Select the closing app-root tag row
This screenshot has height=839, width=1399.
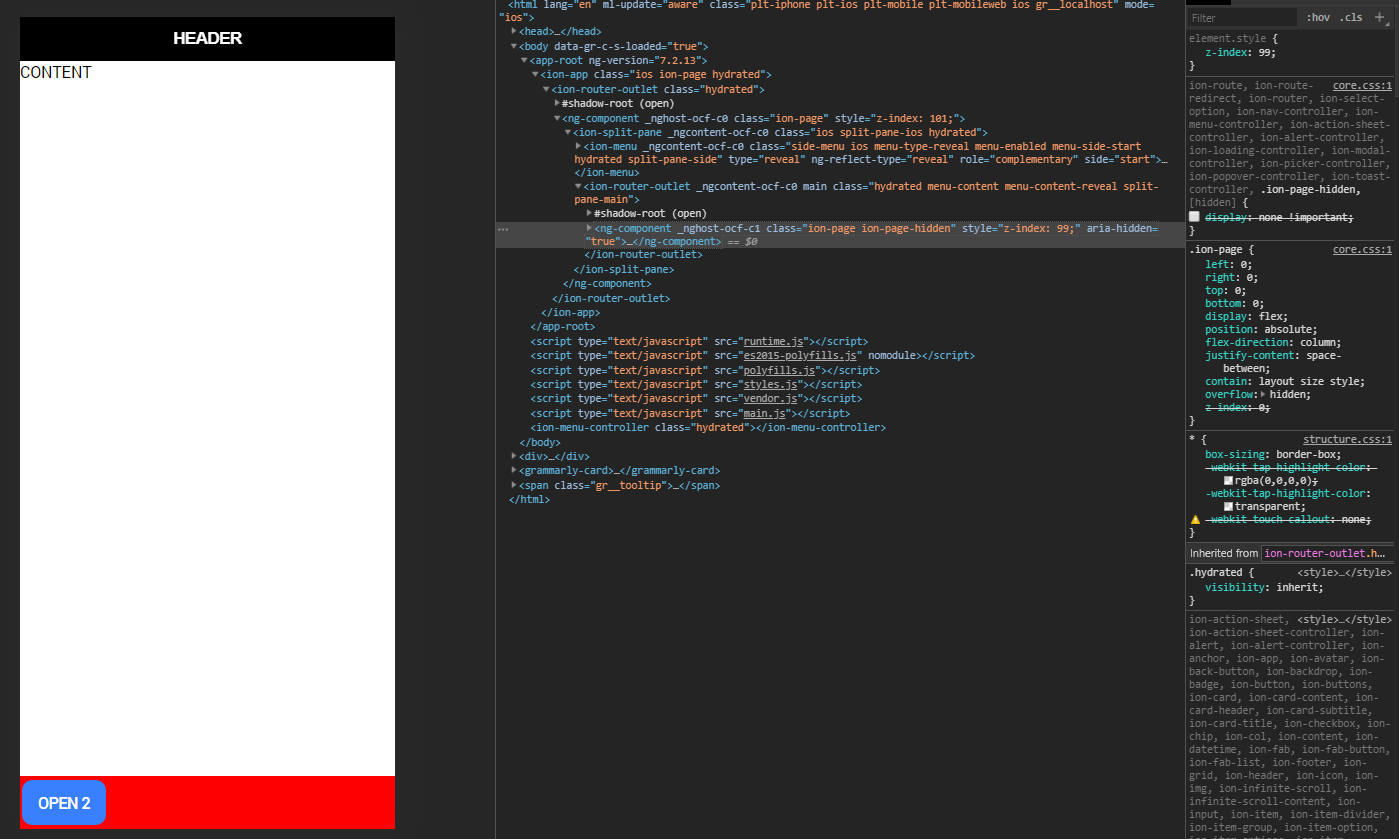click(562, 326)
